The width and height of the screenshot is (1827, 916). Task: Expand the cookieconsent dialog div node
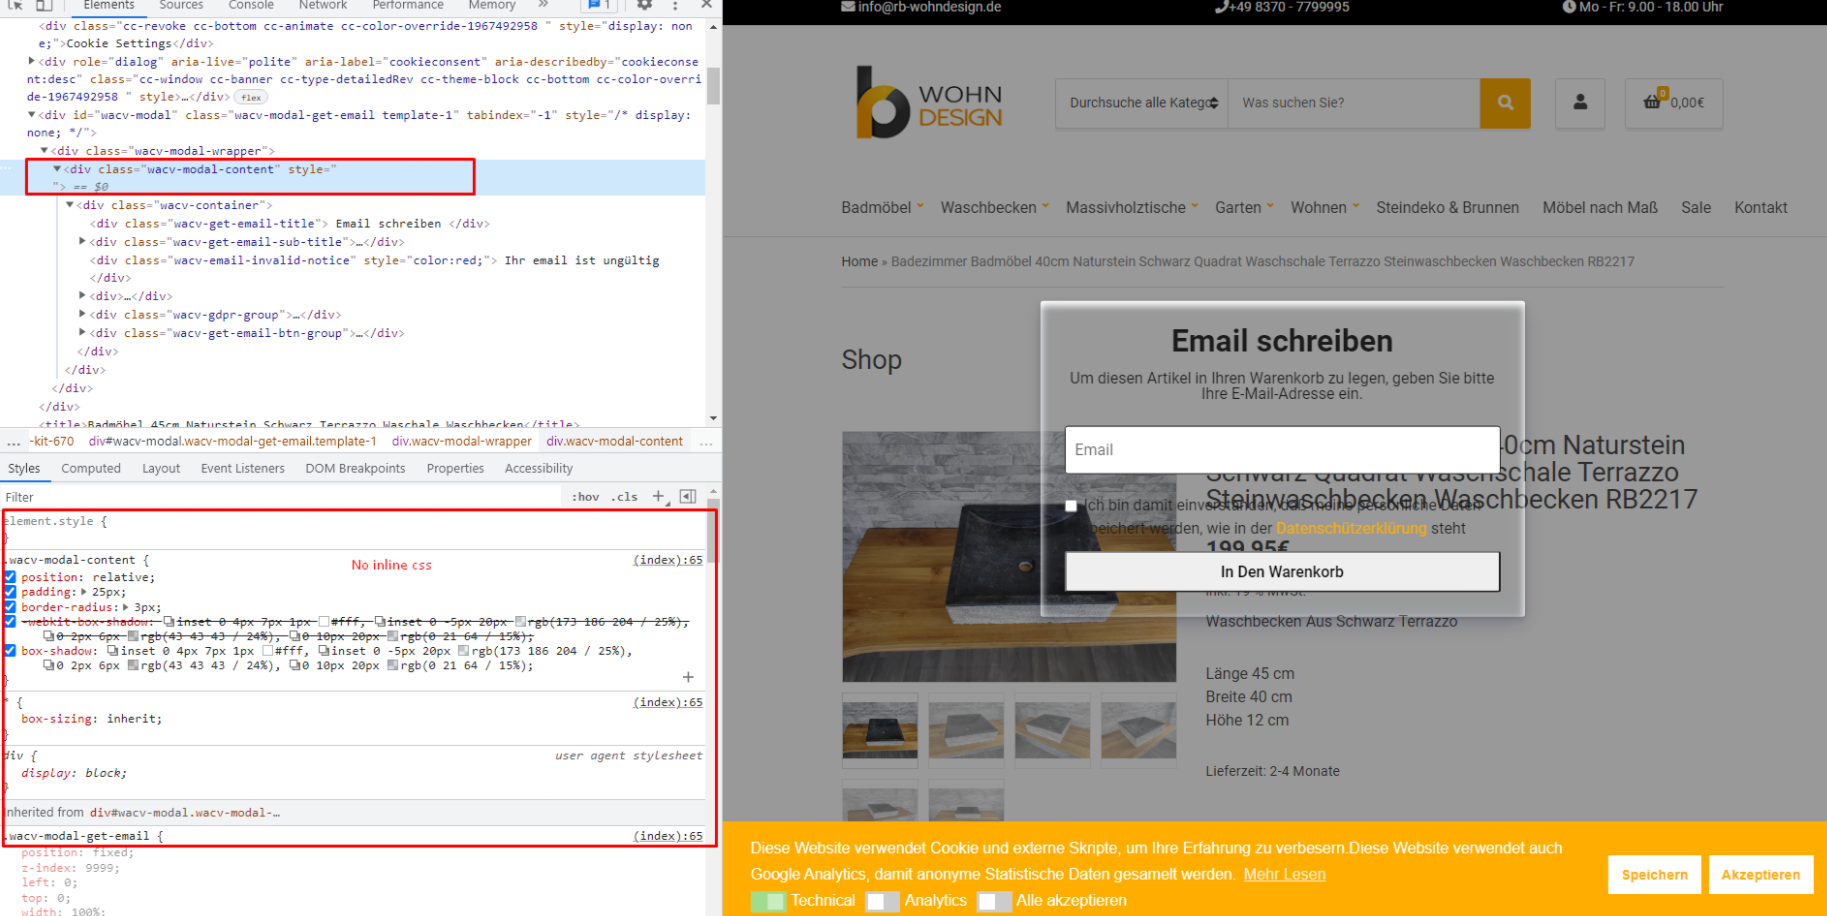pos(32,62)
